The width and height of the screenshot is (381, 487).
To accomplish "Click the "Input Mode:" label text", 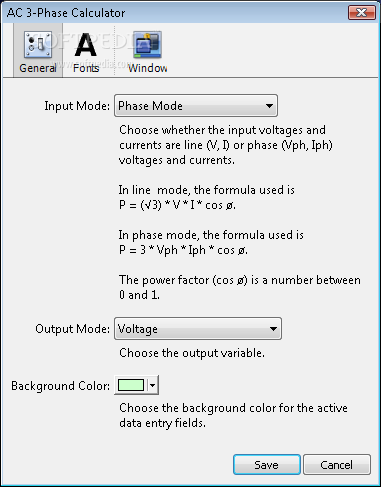I will tap(77, 106).
